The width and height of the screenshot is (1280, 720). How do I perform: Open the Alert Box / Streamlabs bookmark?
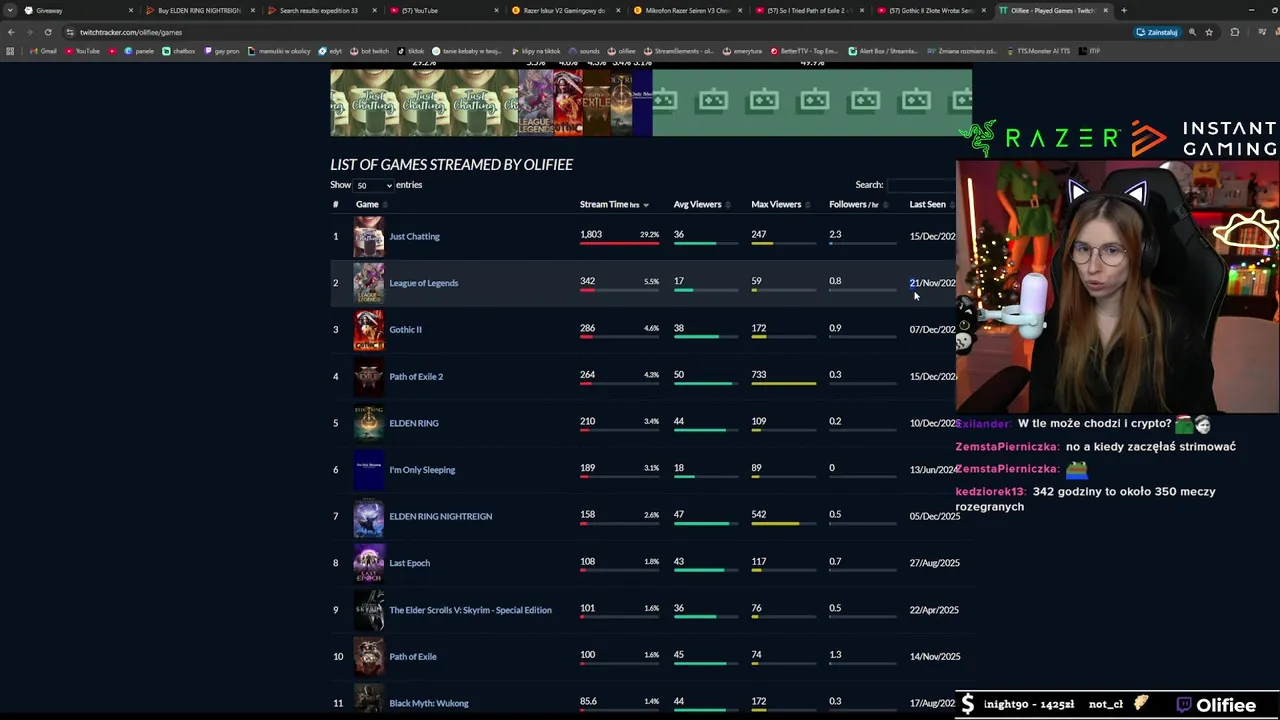click(882, 51)
